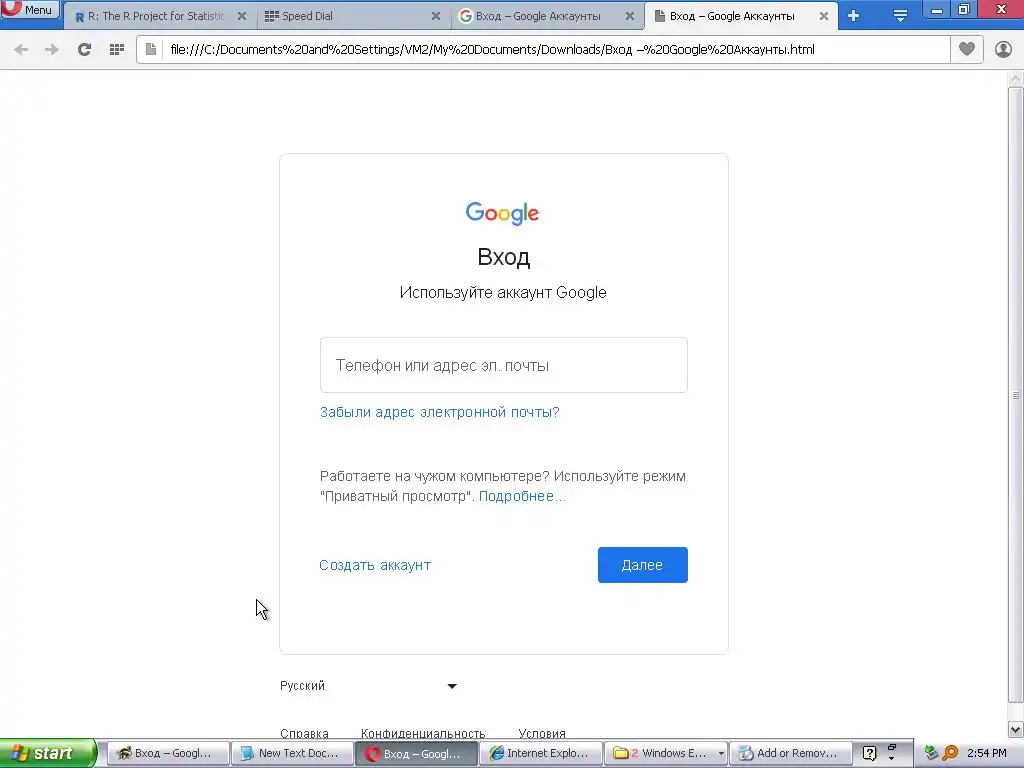Switch to R Project for Statistics tab
Screen dimensions: 1024x768
tap(159, 16)
